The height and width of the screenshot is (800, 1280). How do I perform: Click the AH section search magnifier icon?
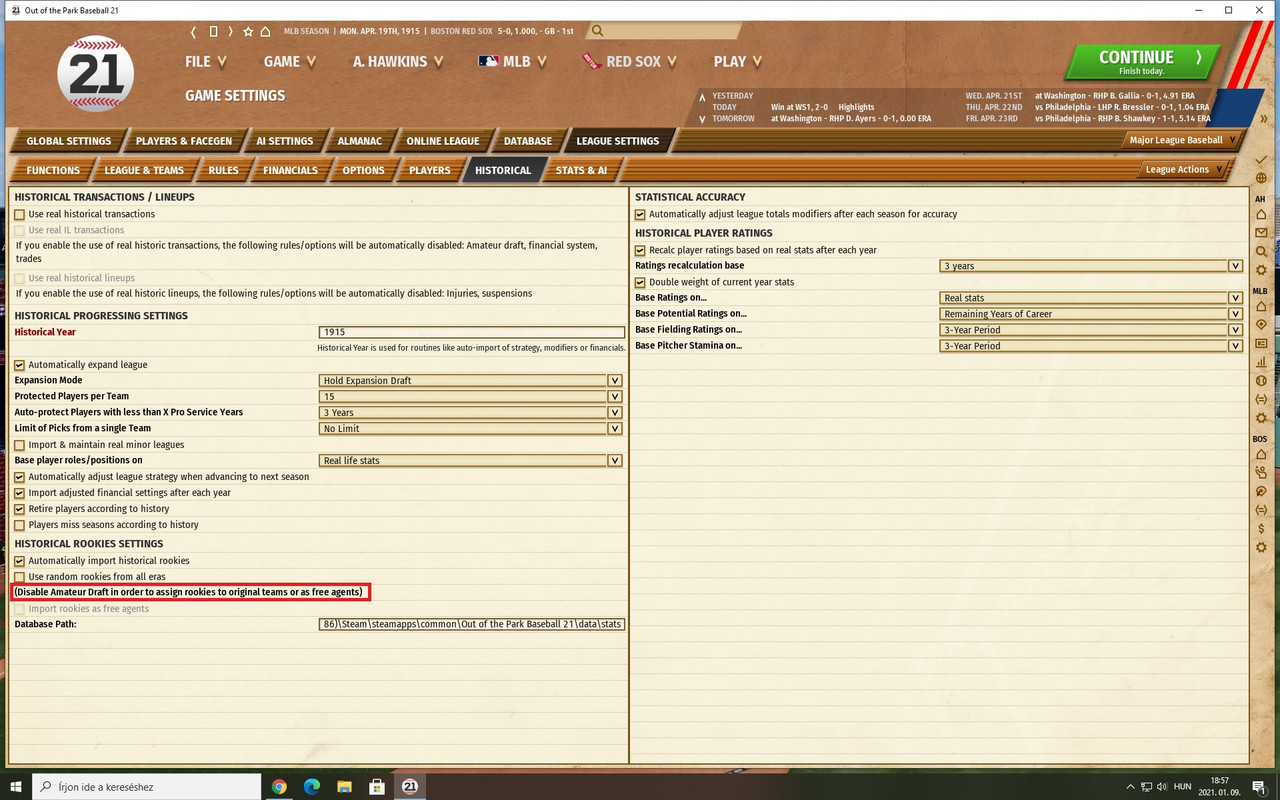[x=1261, y=252]
